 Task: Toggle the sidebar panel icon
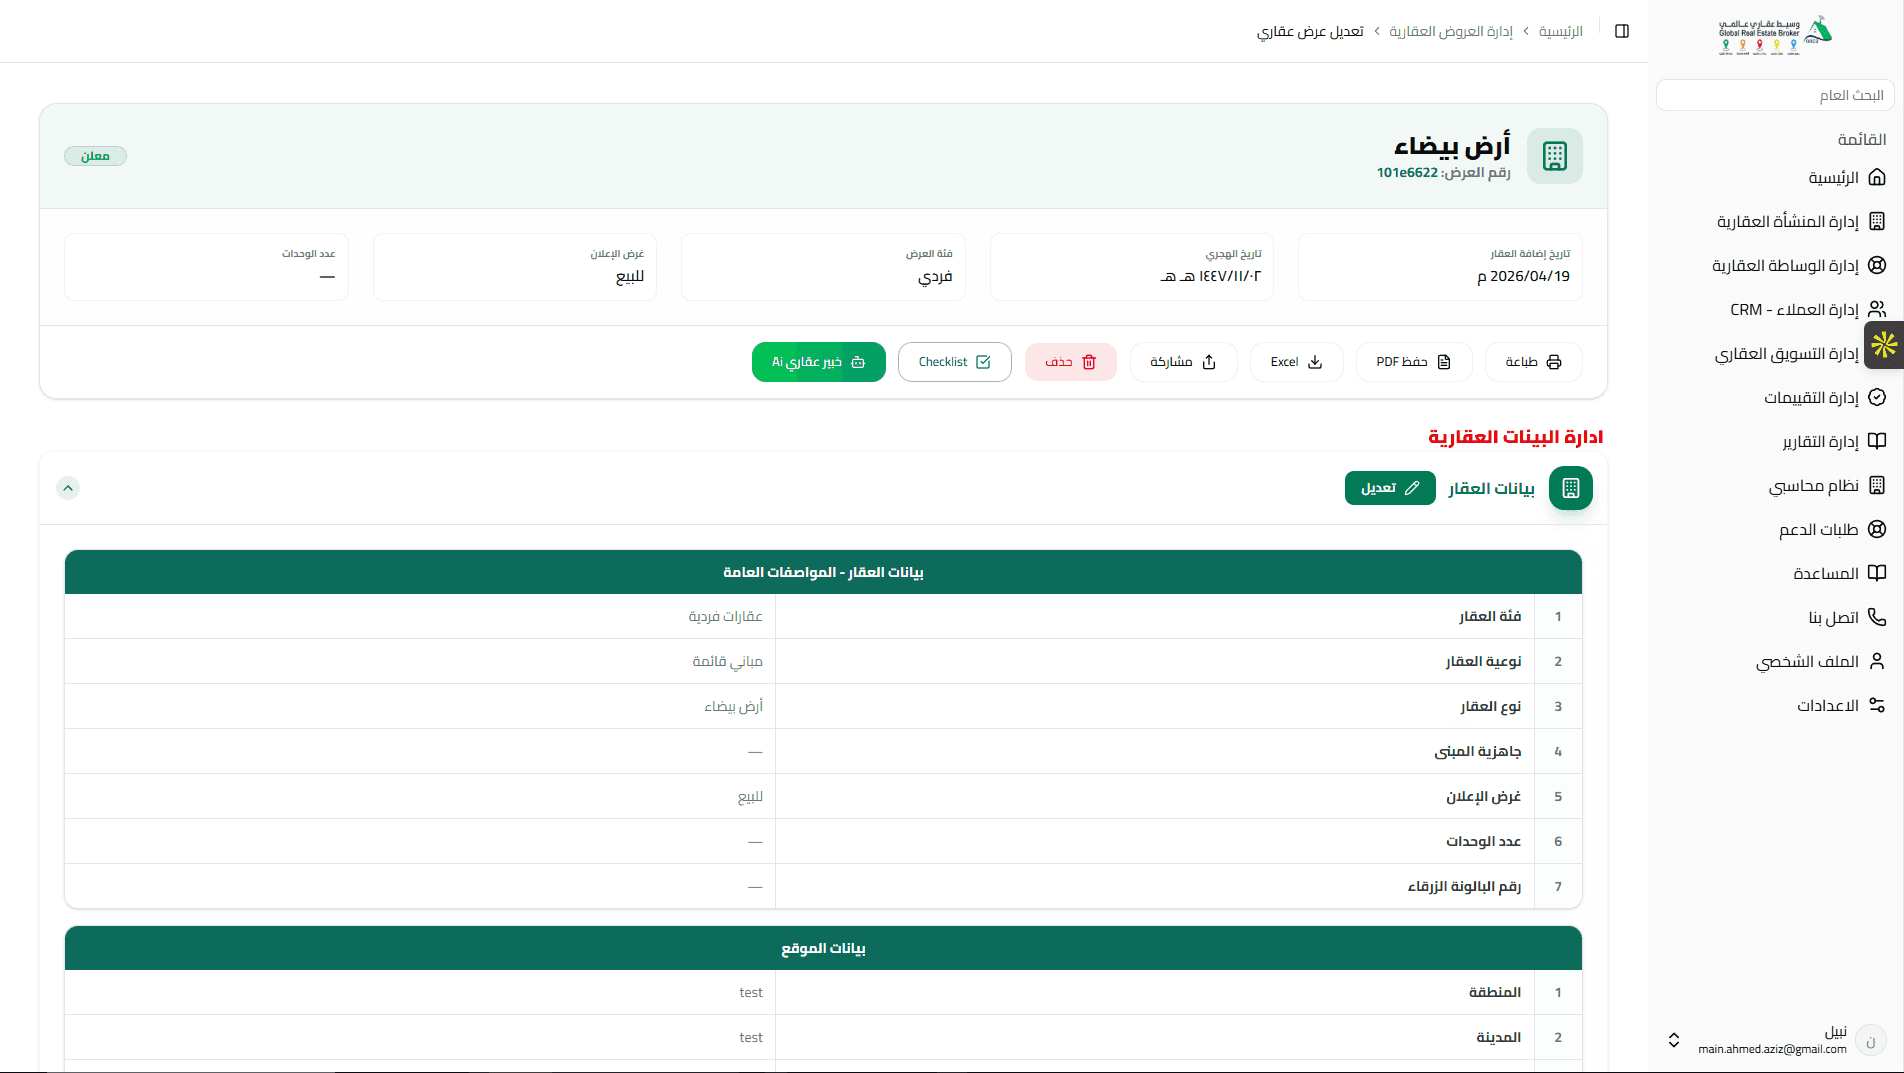1622,31
